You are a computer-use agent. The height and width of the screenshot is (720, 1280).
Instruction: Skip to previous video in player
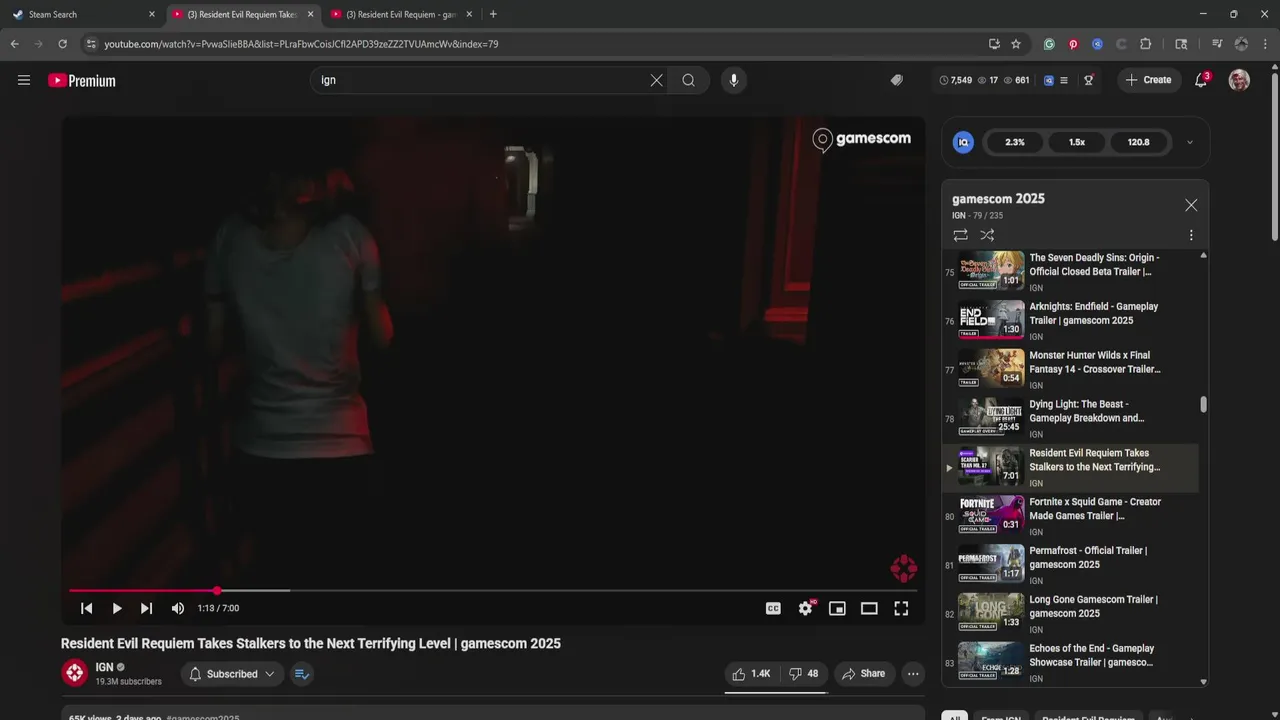[x=87, y=608]
